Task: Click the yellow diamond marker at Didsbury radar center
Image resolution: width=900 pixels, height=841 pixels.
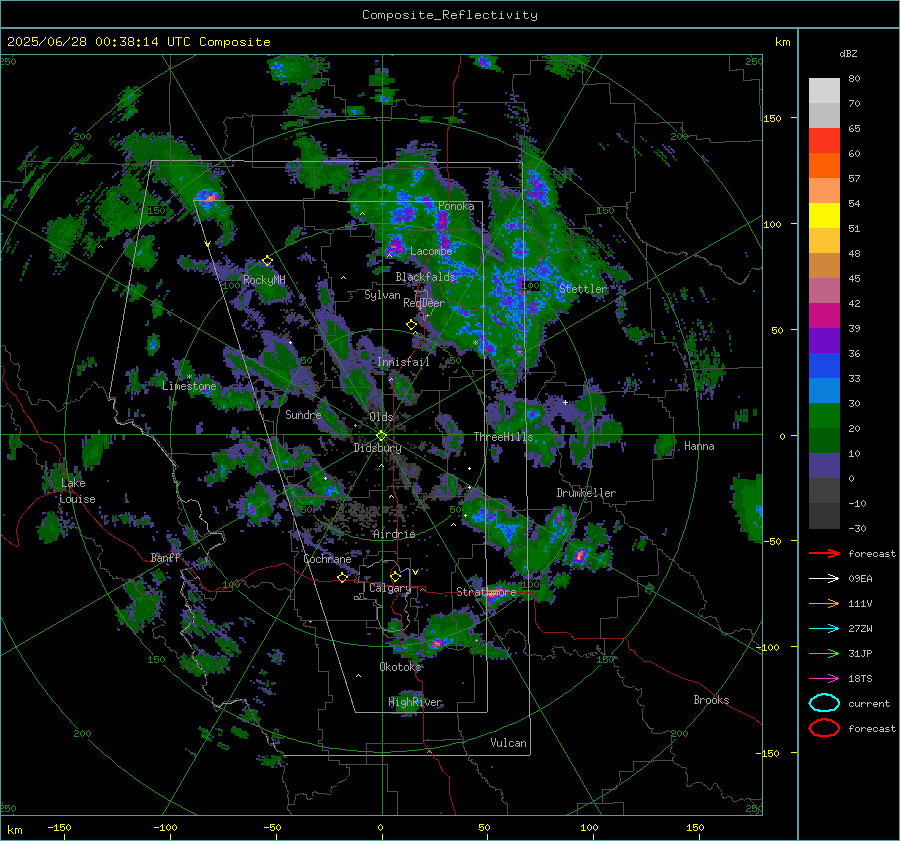Action: coord(381,436)
